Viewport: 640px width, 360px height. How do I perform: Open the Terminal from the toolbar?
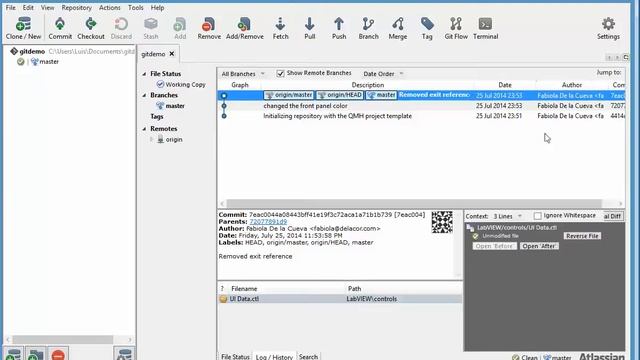point(485,28)
